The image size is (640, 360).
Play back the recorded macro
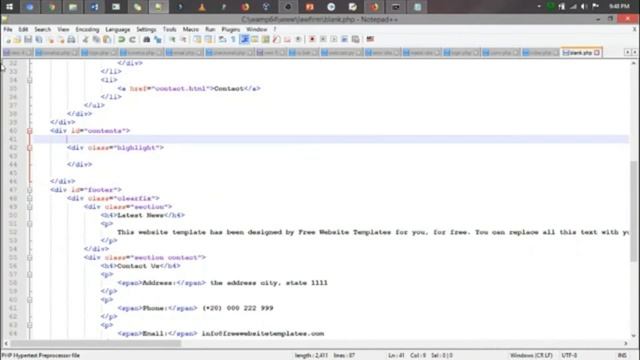pos(334,40)
